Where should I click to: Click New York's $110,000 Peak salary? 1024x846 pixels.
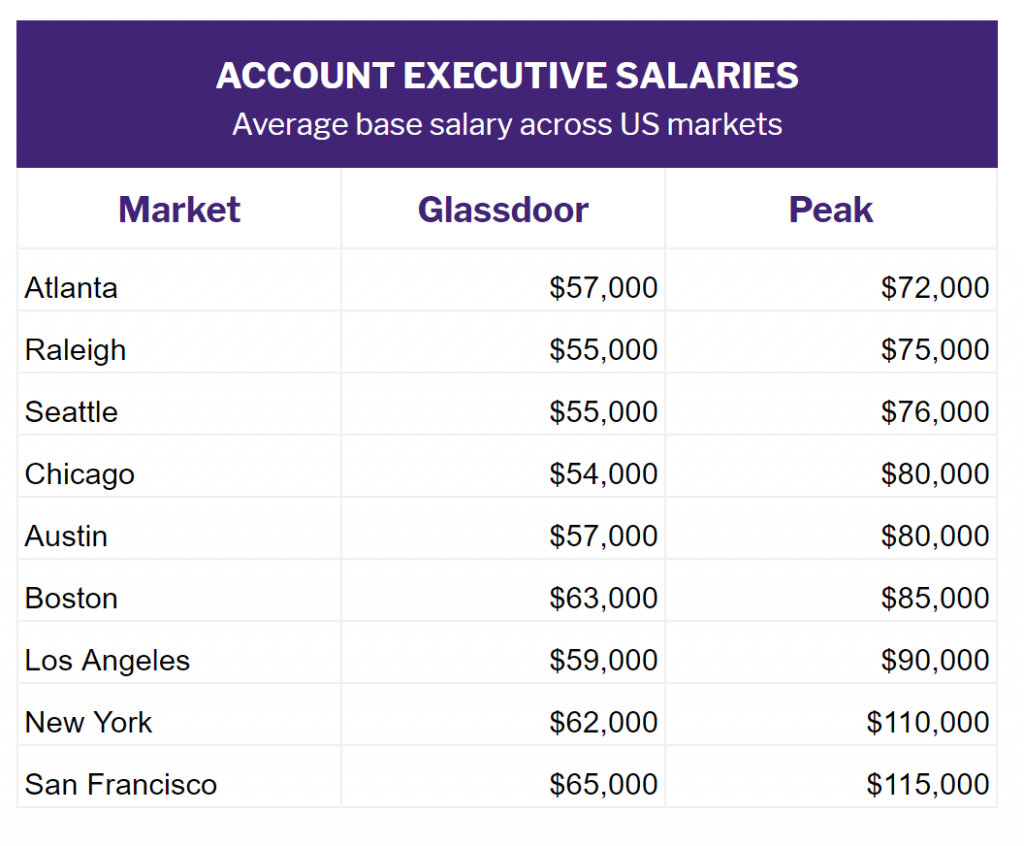pos(928,722)
